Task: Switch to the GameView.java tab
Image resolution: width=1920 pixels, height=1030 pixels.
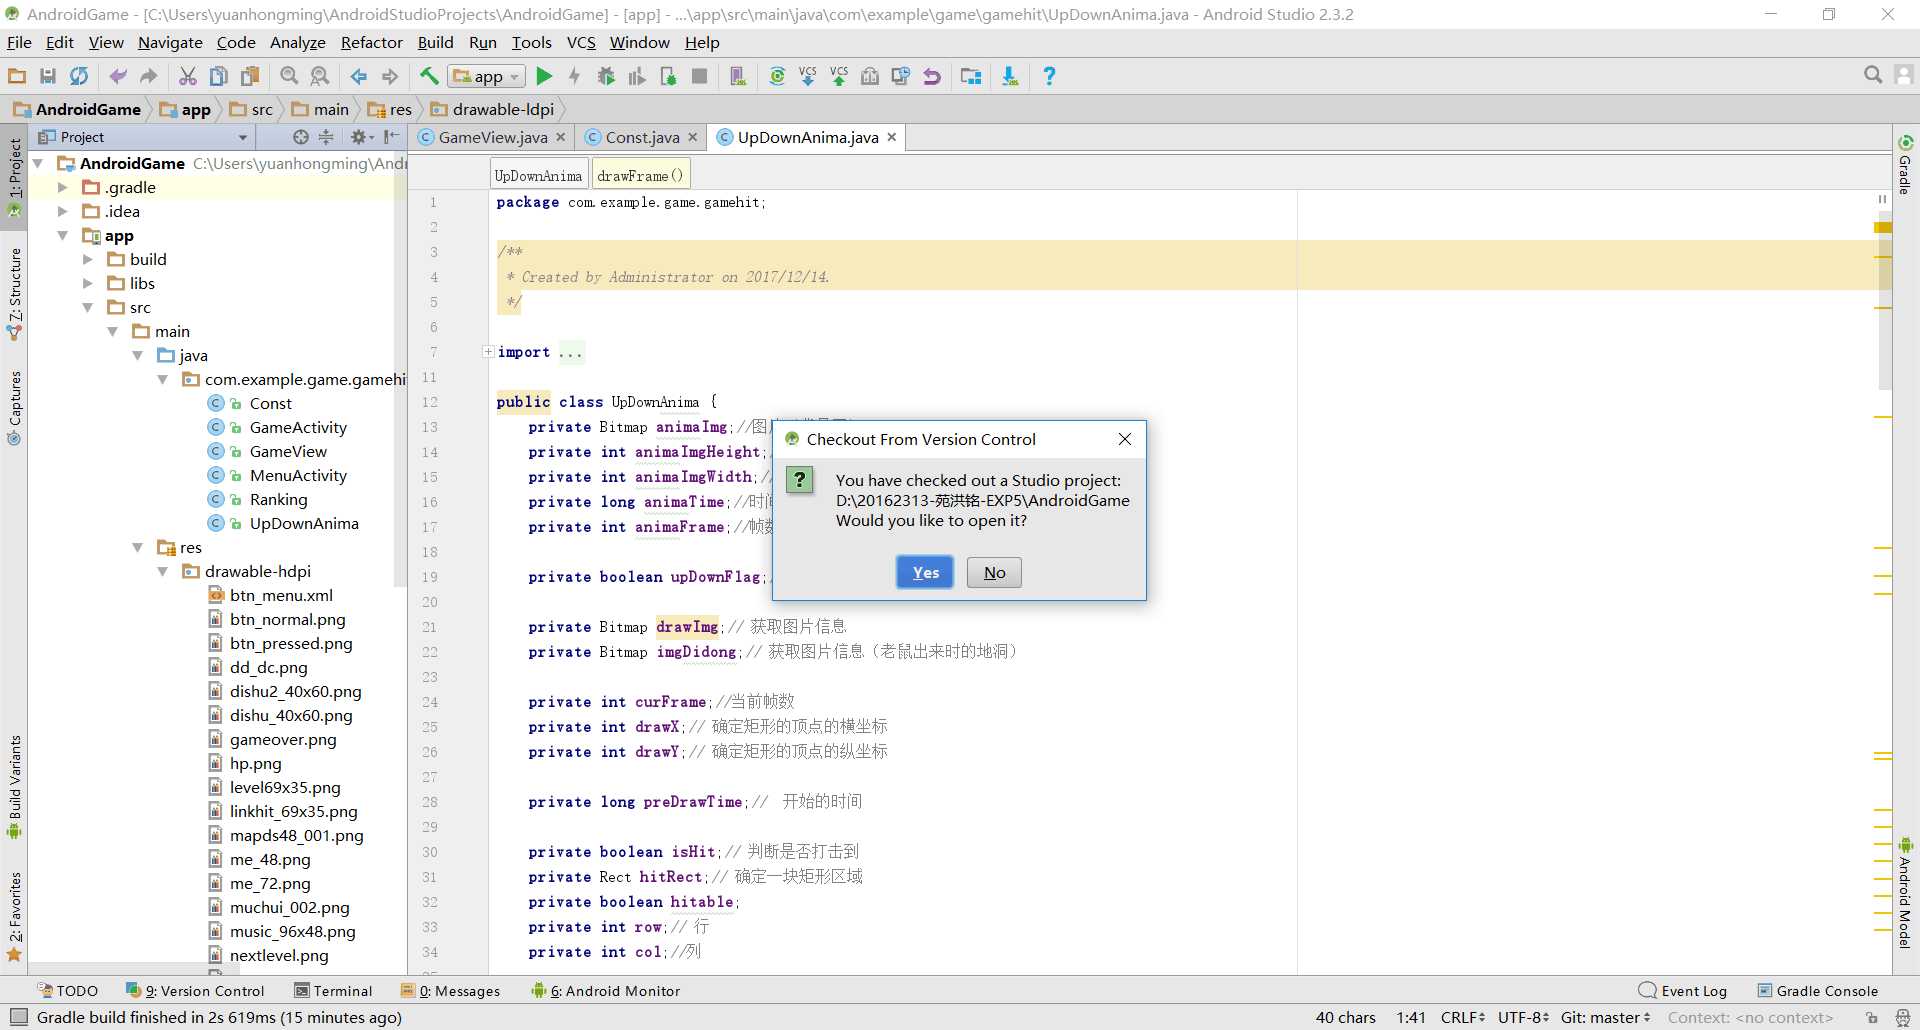Action: click(x=492, y=137)
